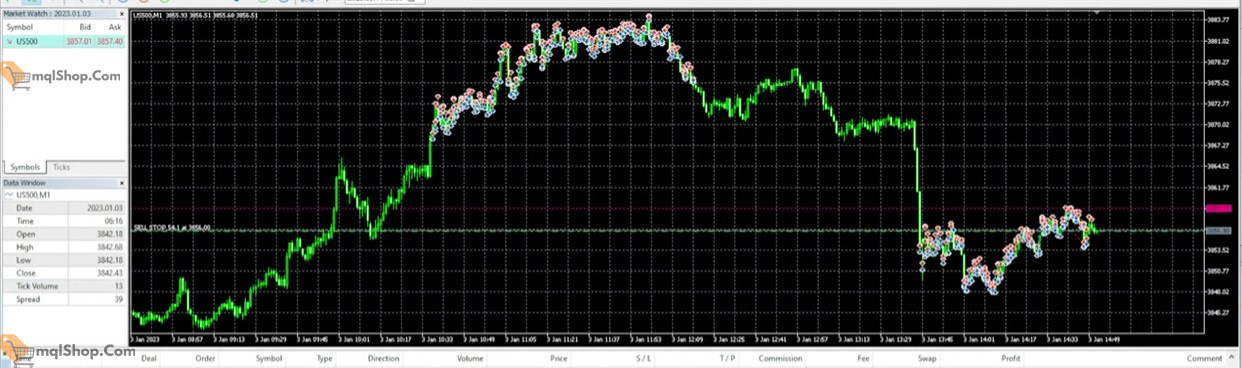The image size is (1242, 368).
Task: Sort history by Deal column
Action: click(149, 358)
